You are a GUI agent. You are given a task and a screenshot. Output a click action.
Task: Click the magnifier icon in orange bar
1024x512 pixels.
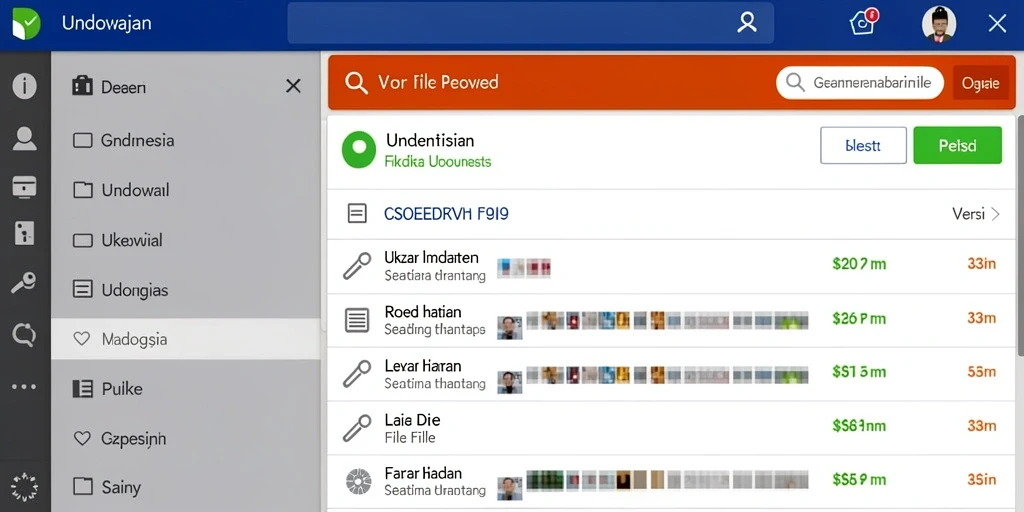[356, 83]
